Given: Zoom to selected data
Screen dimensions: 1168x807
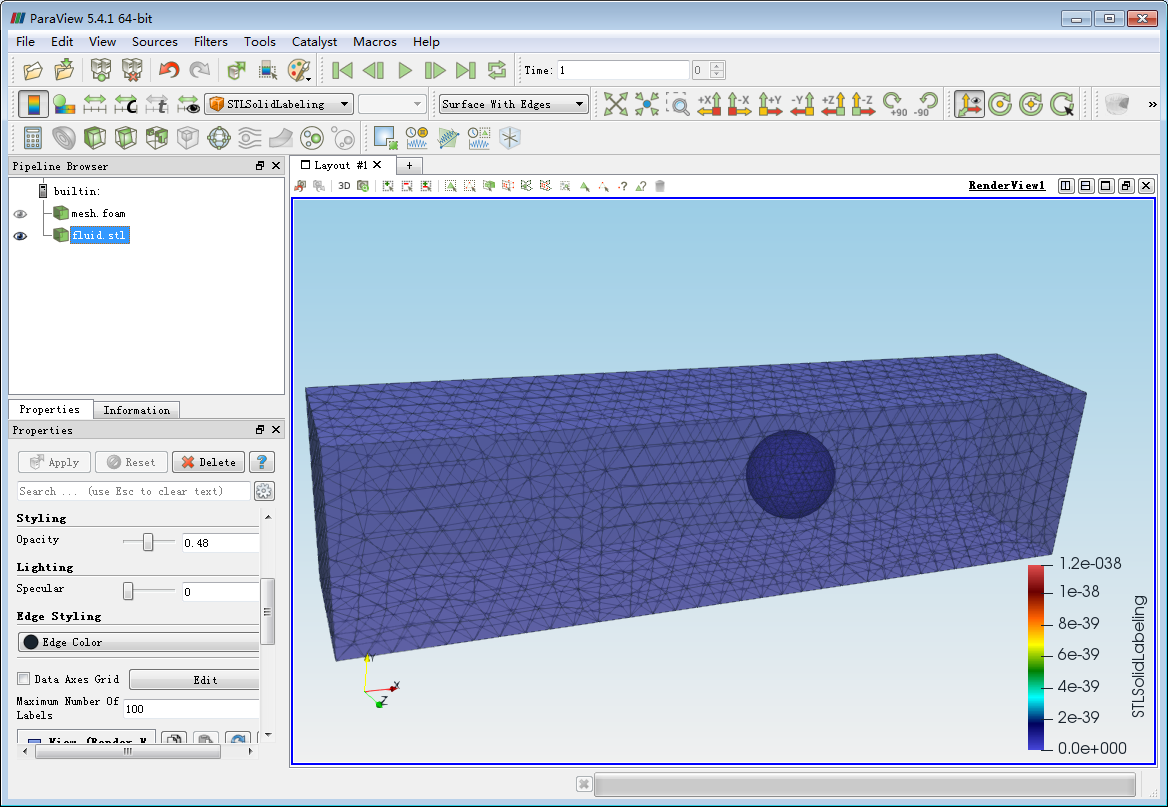Looking at the screenshot, I should click(x=647, y=104).
